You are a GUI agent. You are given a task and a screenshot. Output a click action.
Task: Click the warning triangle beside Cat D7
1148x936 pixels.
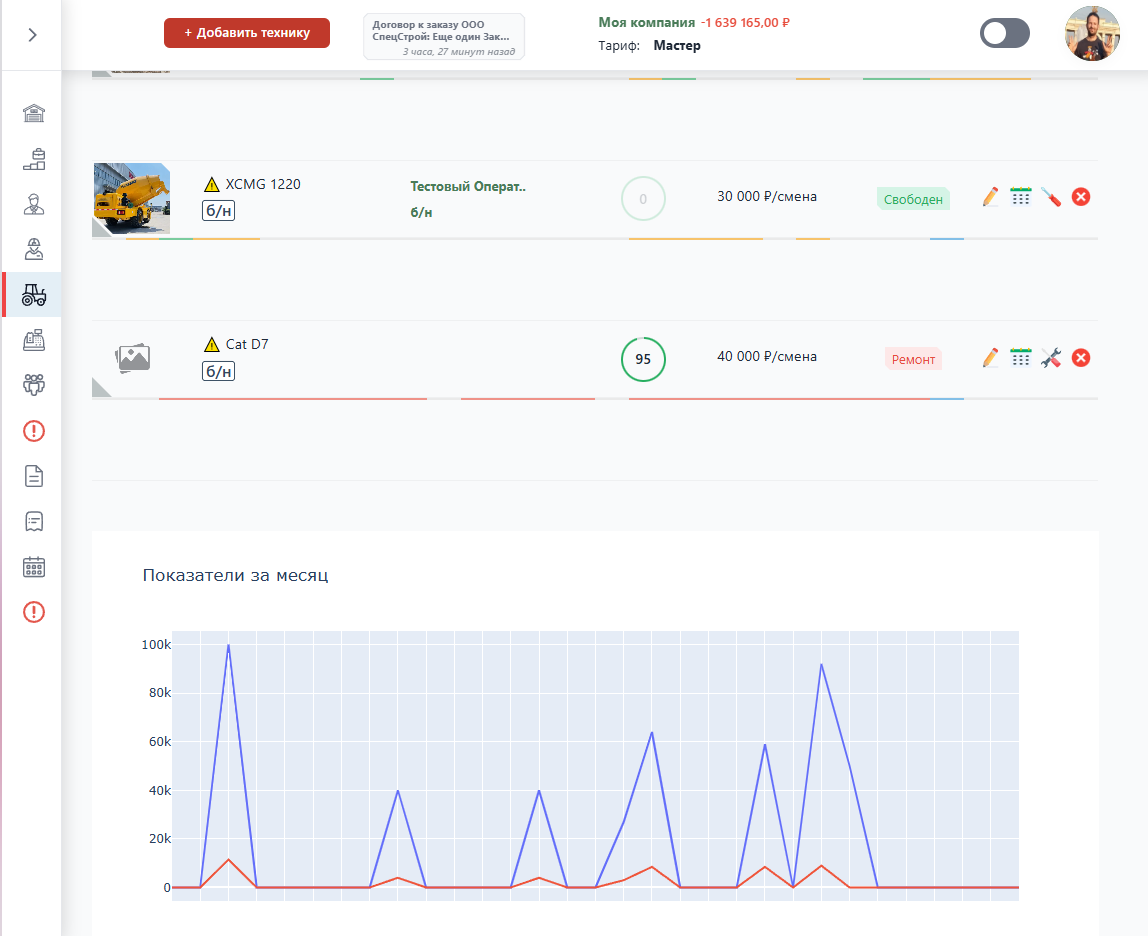pyautogui.click(x=212, y=344)
